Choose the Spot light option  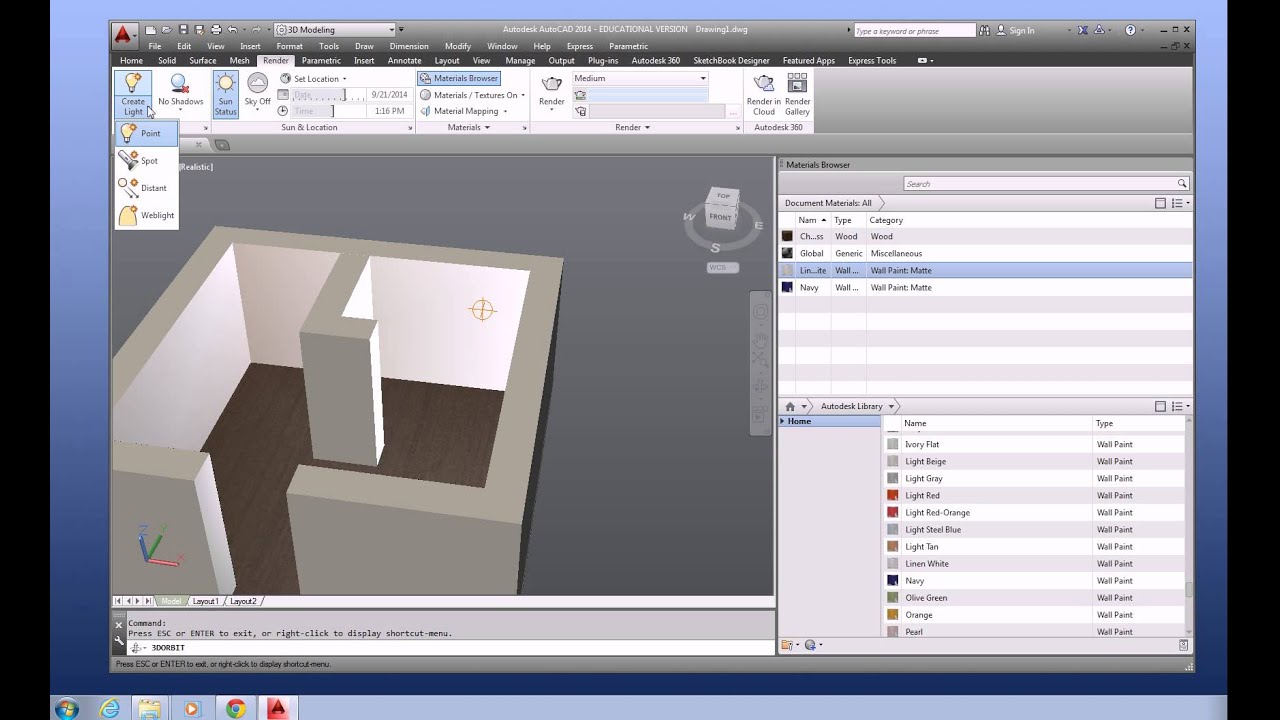[146, 160]
